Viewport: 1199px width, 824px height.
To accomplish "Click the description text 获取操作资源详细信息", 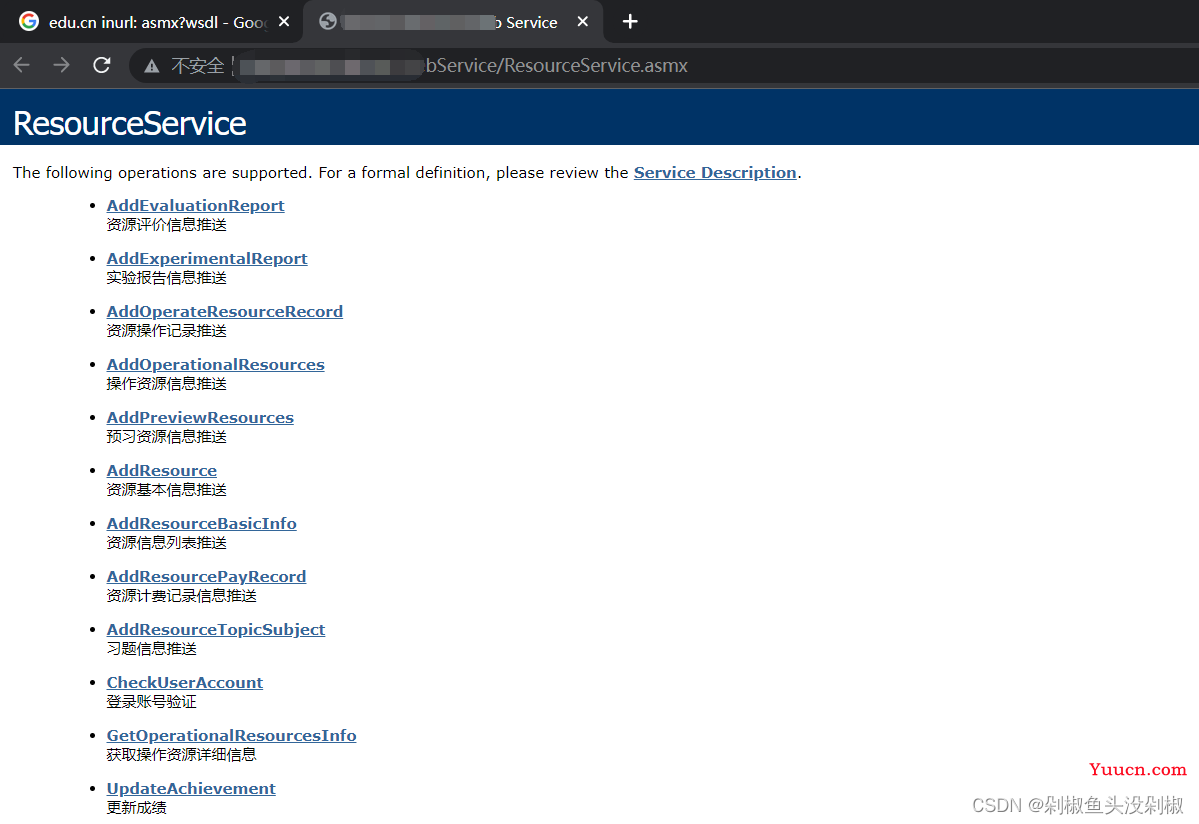I will [x=182, y=754].
